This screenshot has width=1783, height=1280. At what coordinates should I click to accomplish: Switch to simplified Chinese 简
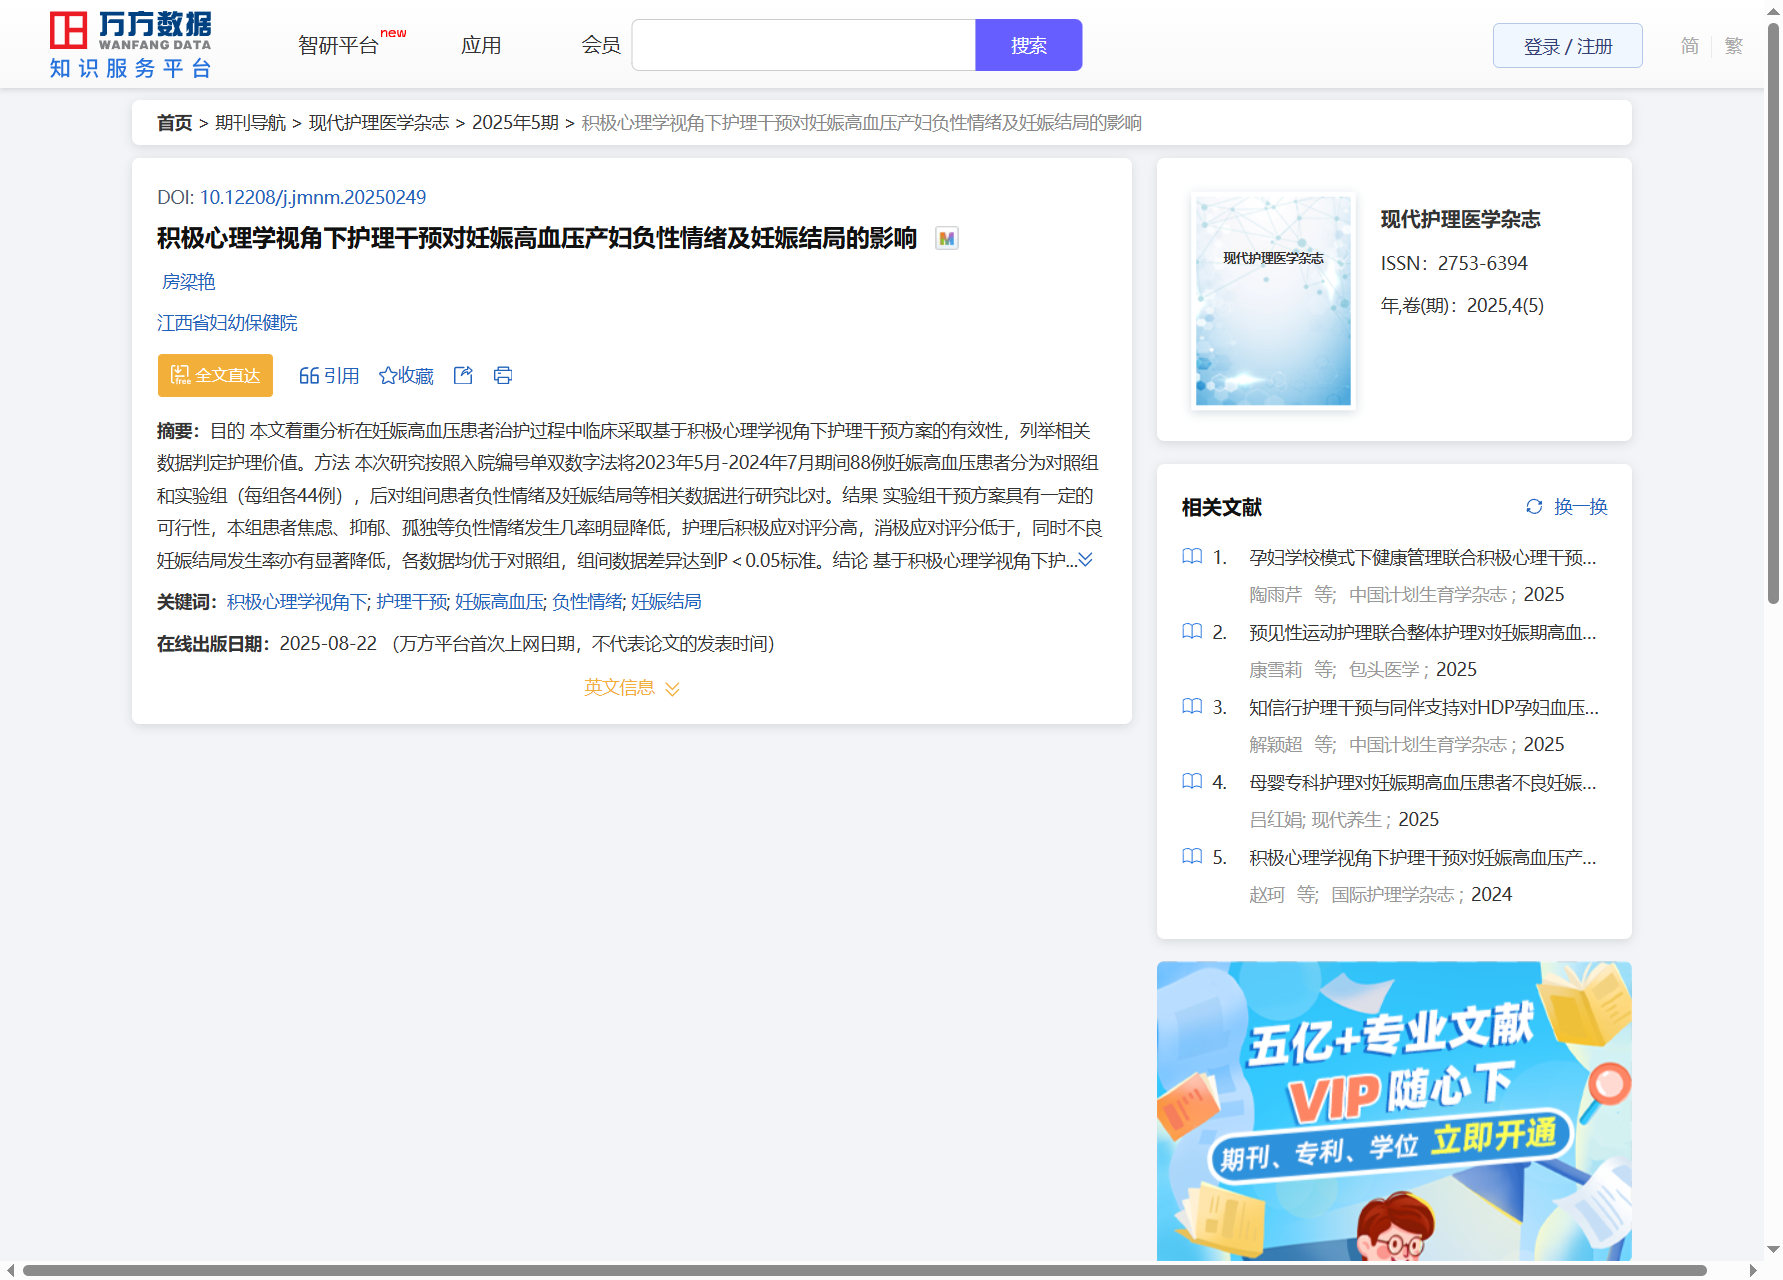pyautogui.click(x=1689, y=46)
